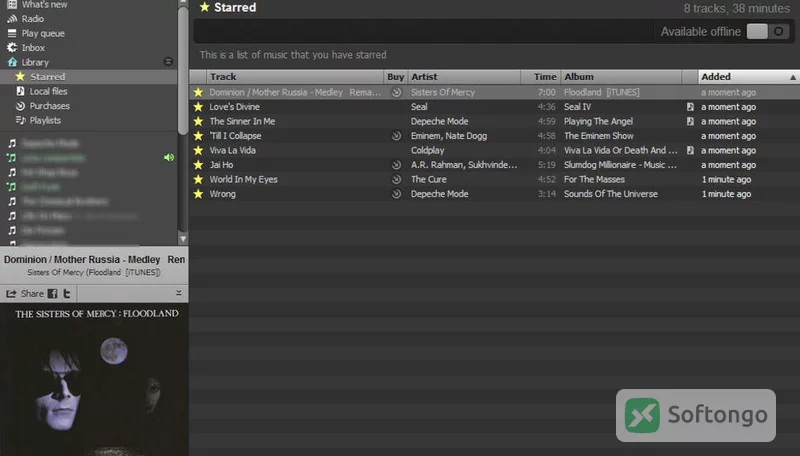Click buy icon for Wrong
Image resolution: width=800 pixels, height=456 pixels.
click(x=396, y=194)
